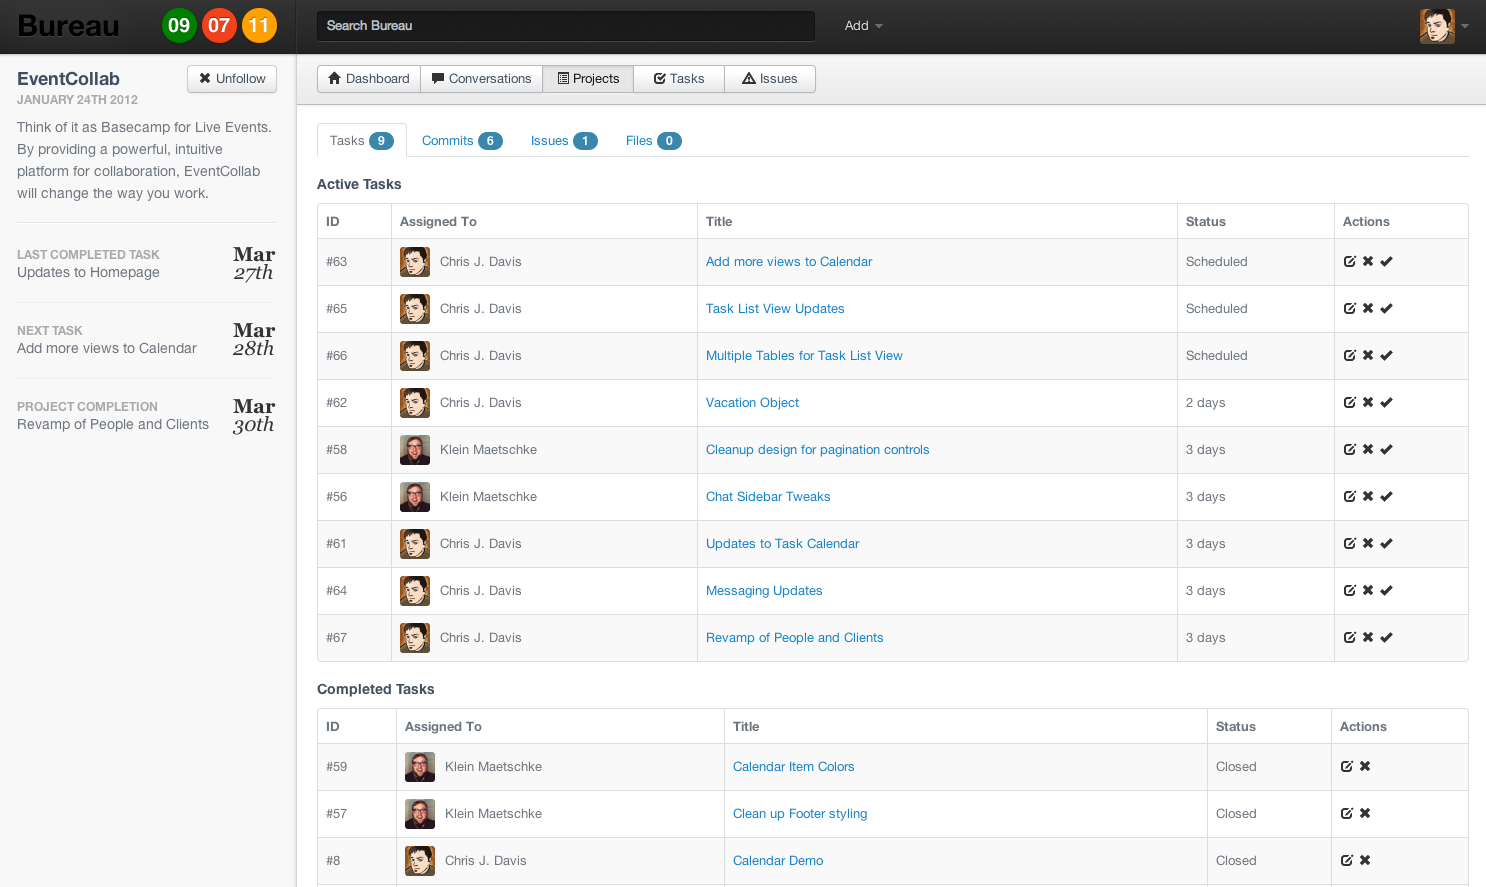The height and width of the screenshot is (887, 1486).
Task: Select the Tasks 9 tab
Action: pos(362,141)
